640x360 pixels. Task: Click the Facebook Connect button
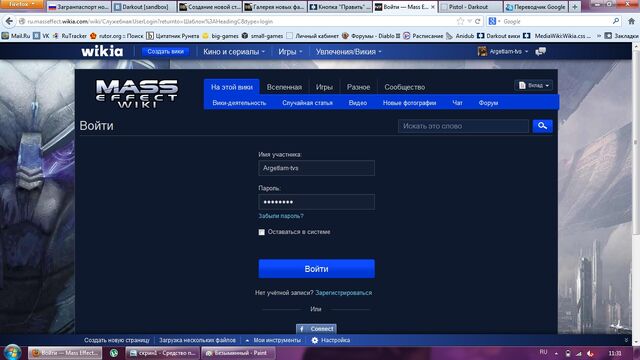point(316,329)
